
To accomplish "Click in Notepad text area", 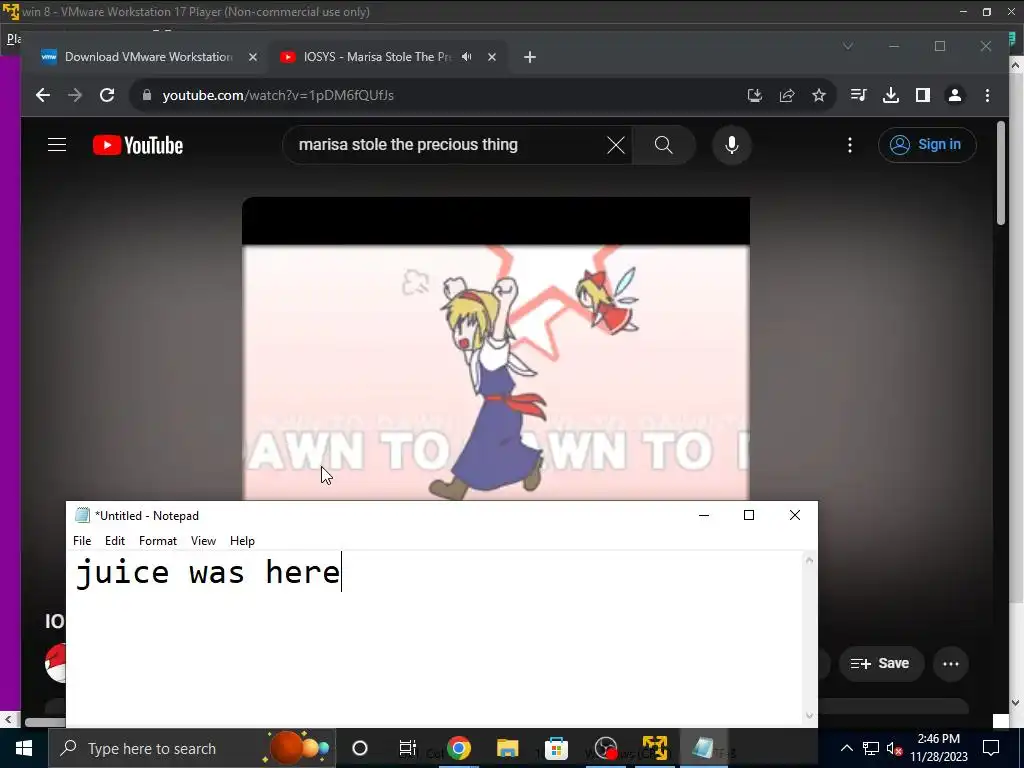I will (434, 638).
